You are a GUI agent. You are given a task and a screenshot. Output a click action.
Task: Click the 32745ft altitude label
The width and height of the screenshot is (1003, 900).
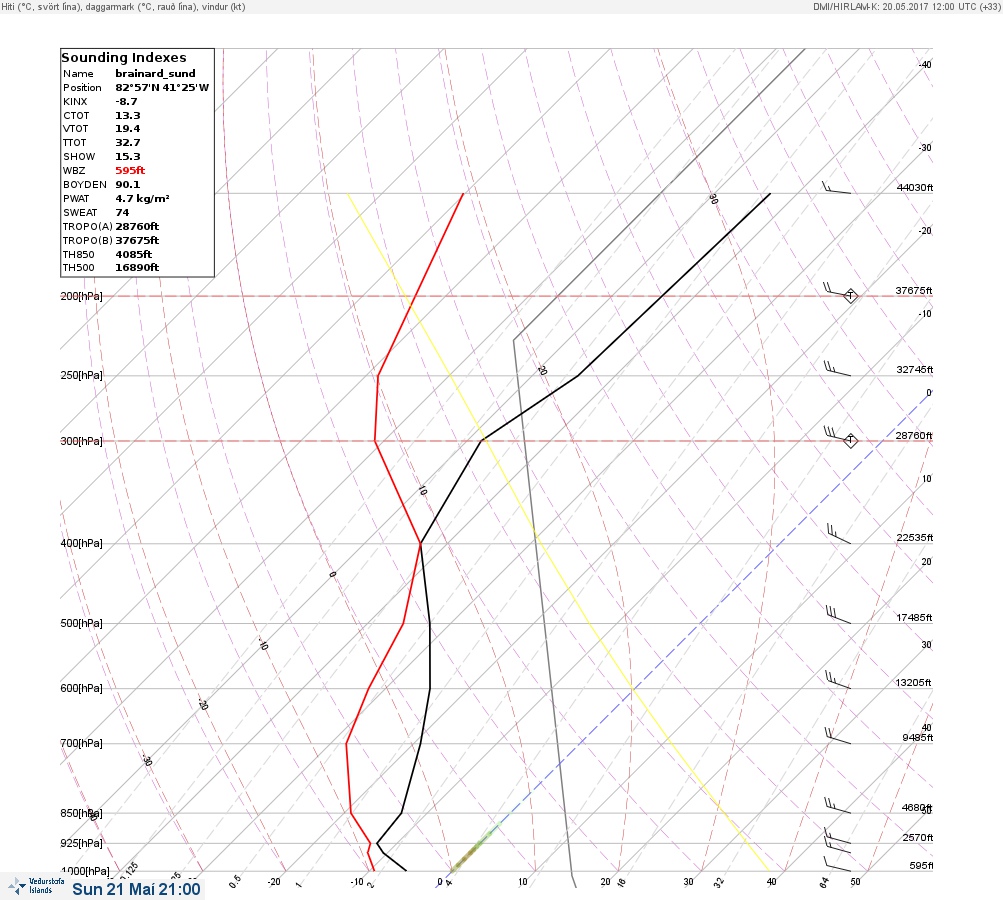915,370
